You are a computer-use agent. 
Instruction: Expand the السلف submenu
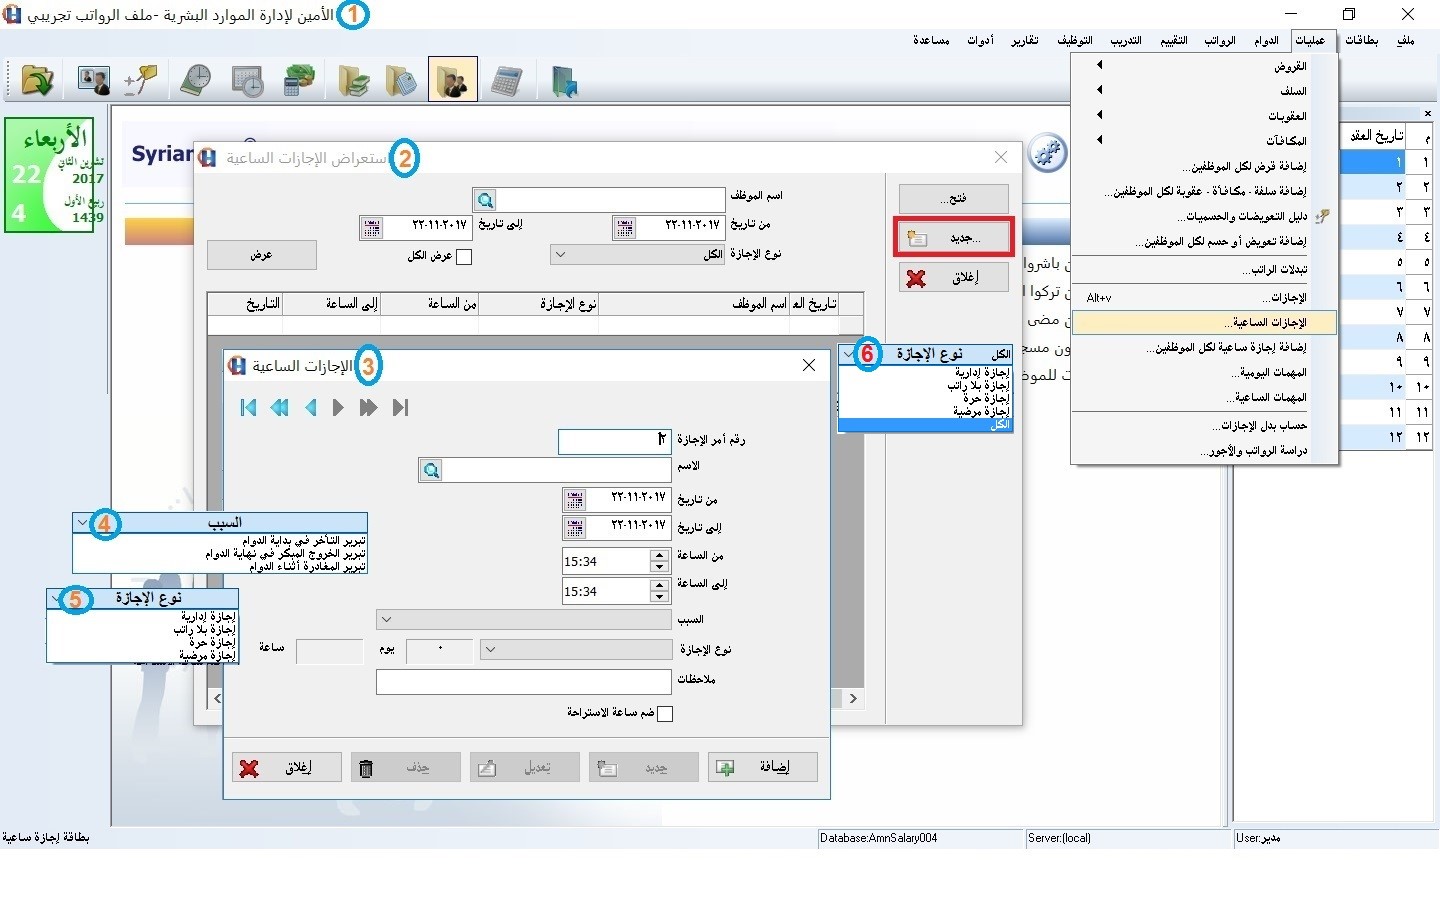tap(1204, 91)
